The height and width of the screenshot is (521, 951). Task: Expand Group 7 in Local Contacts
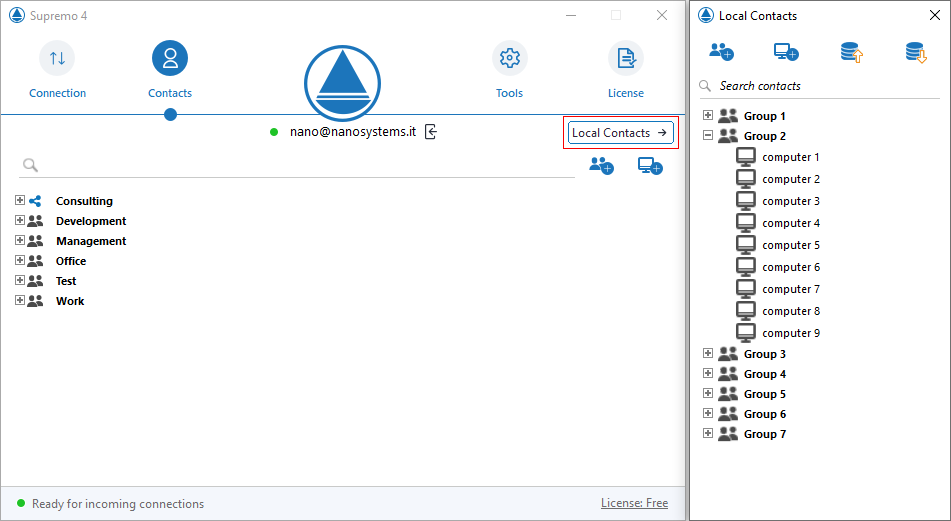pos(707,433)
